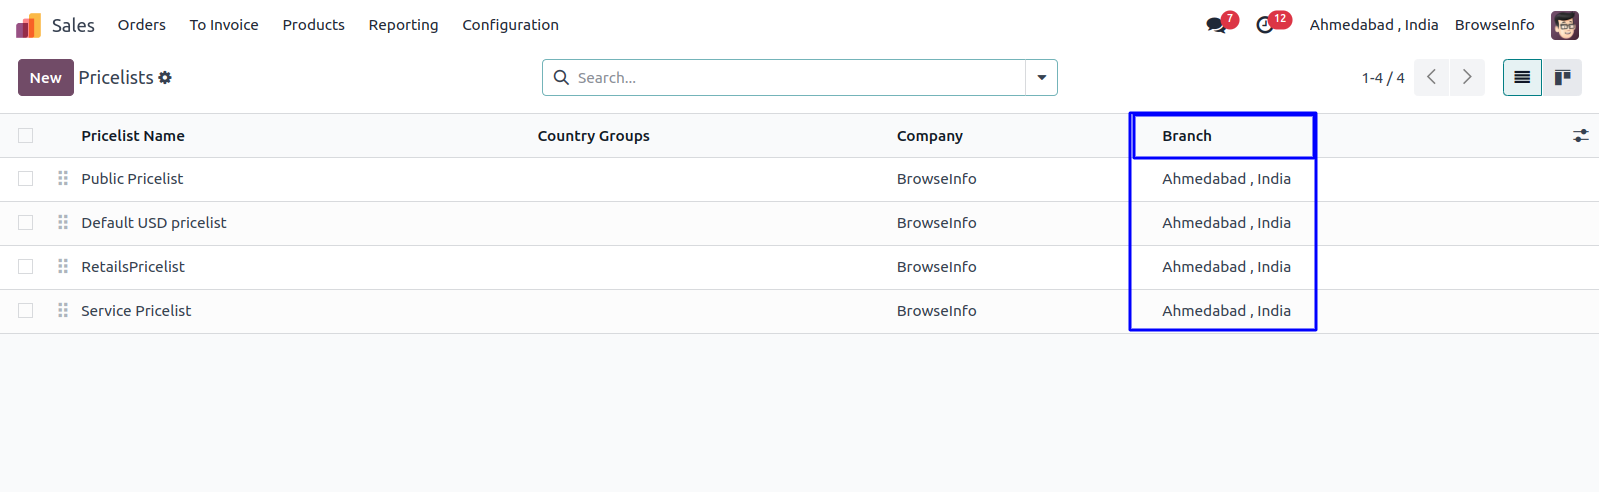Expand the search options dropdown arrow
Viewport: 1599px width, 492px height.
(1041, 77)
